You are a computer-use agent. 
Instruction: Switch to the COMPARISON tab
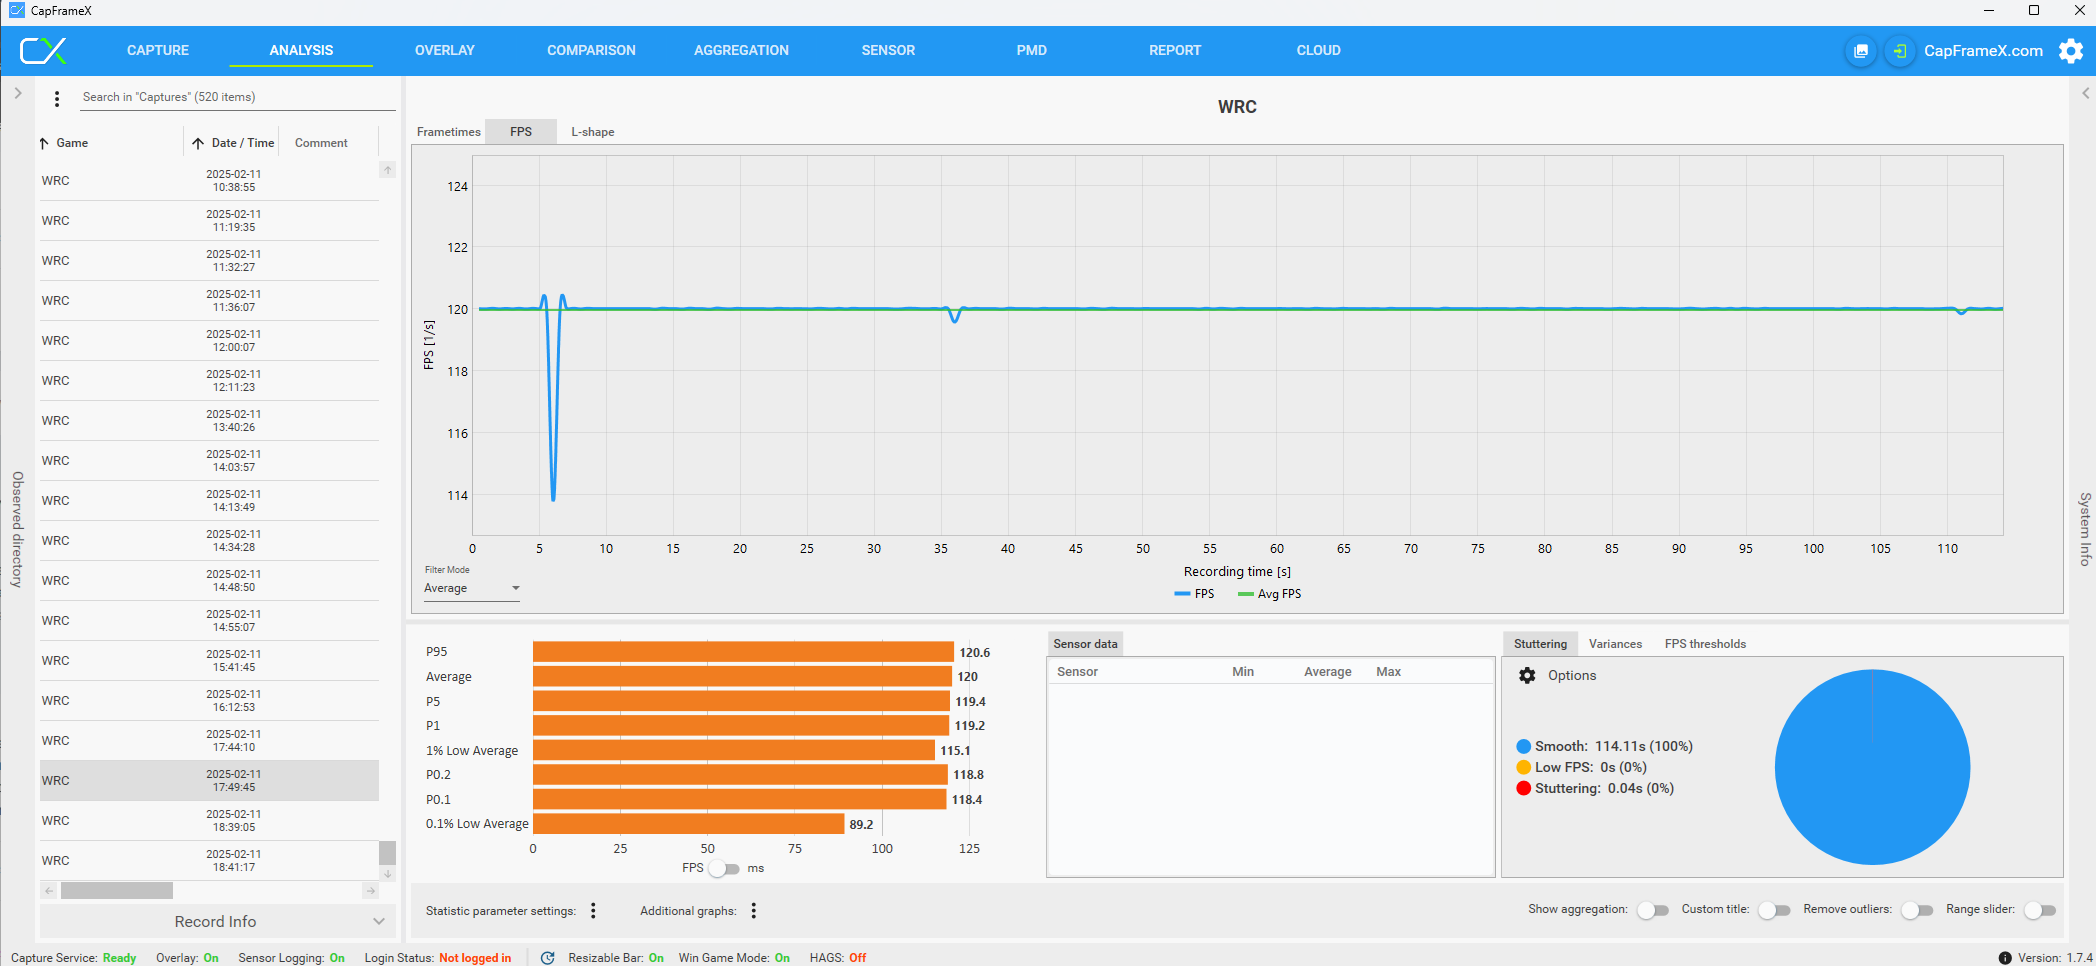pos(591,51)
